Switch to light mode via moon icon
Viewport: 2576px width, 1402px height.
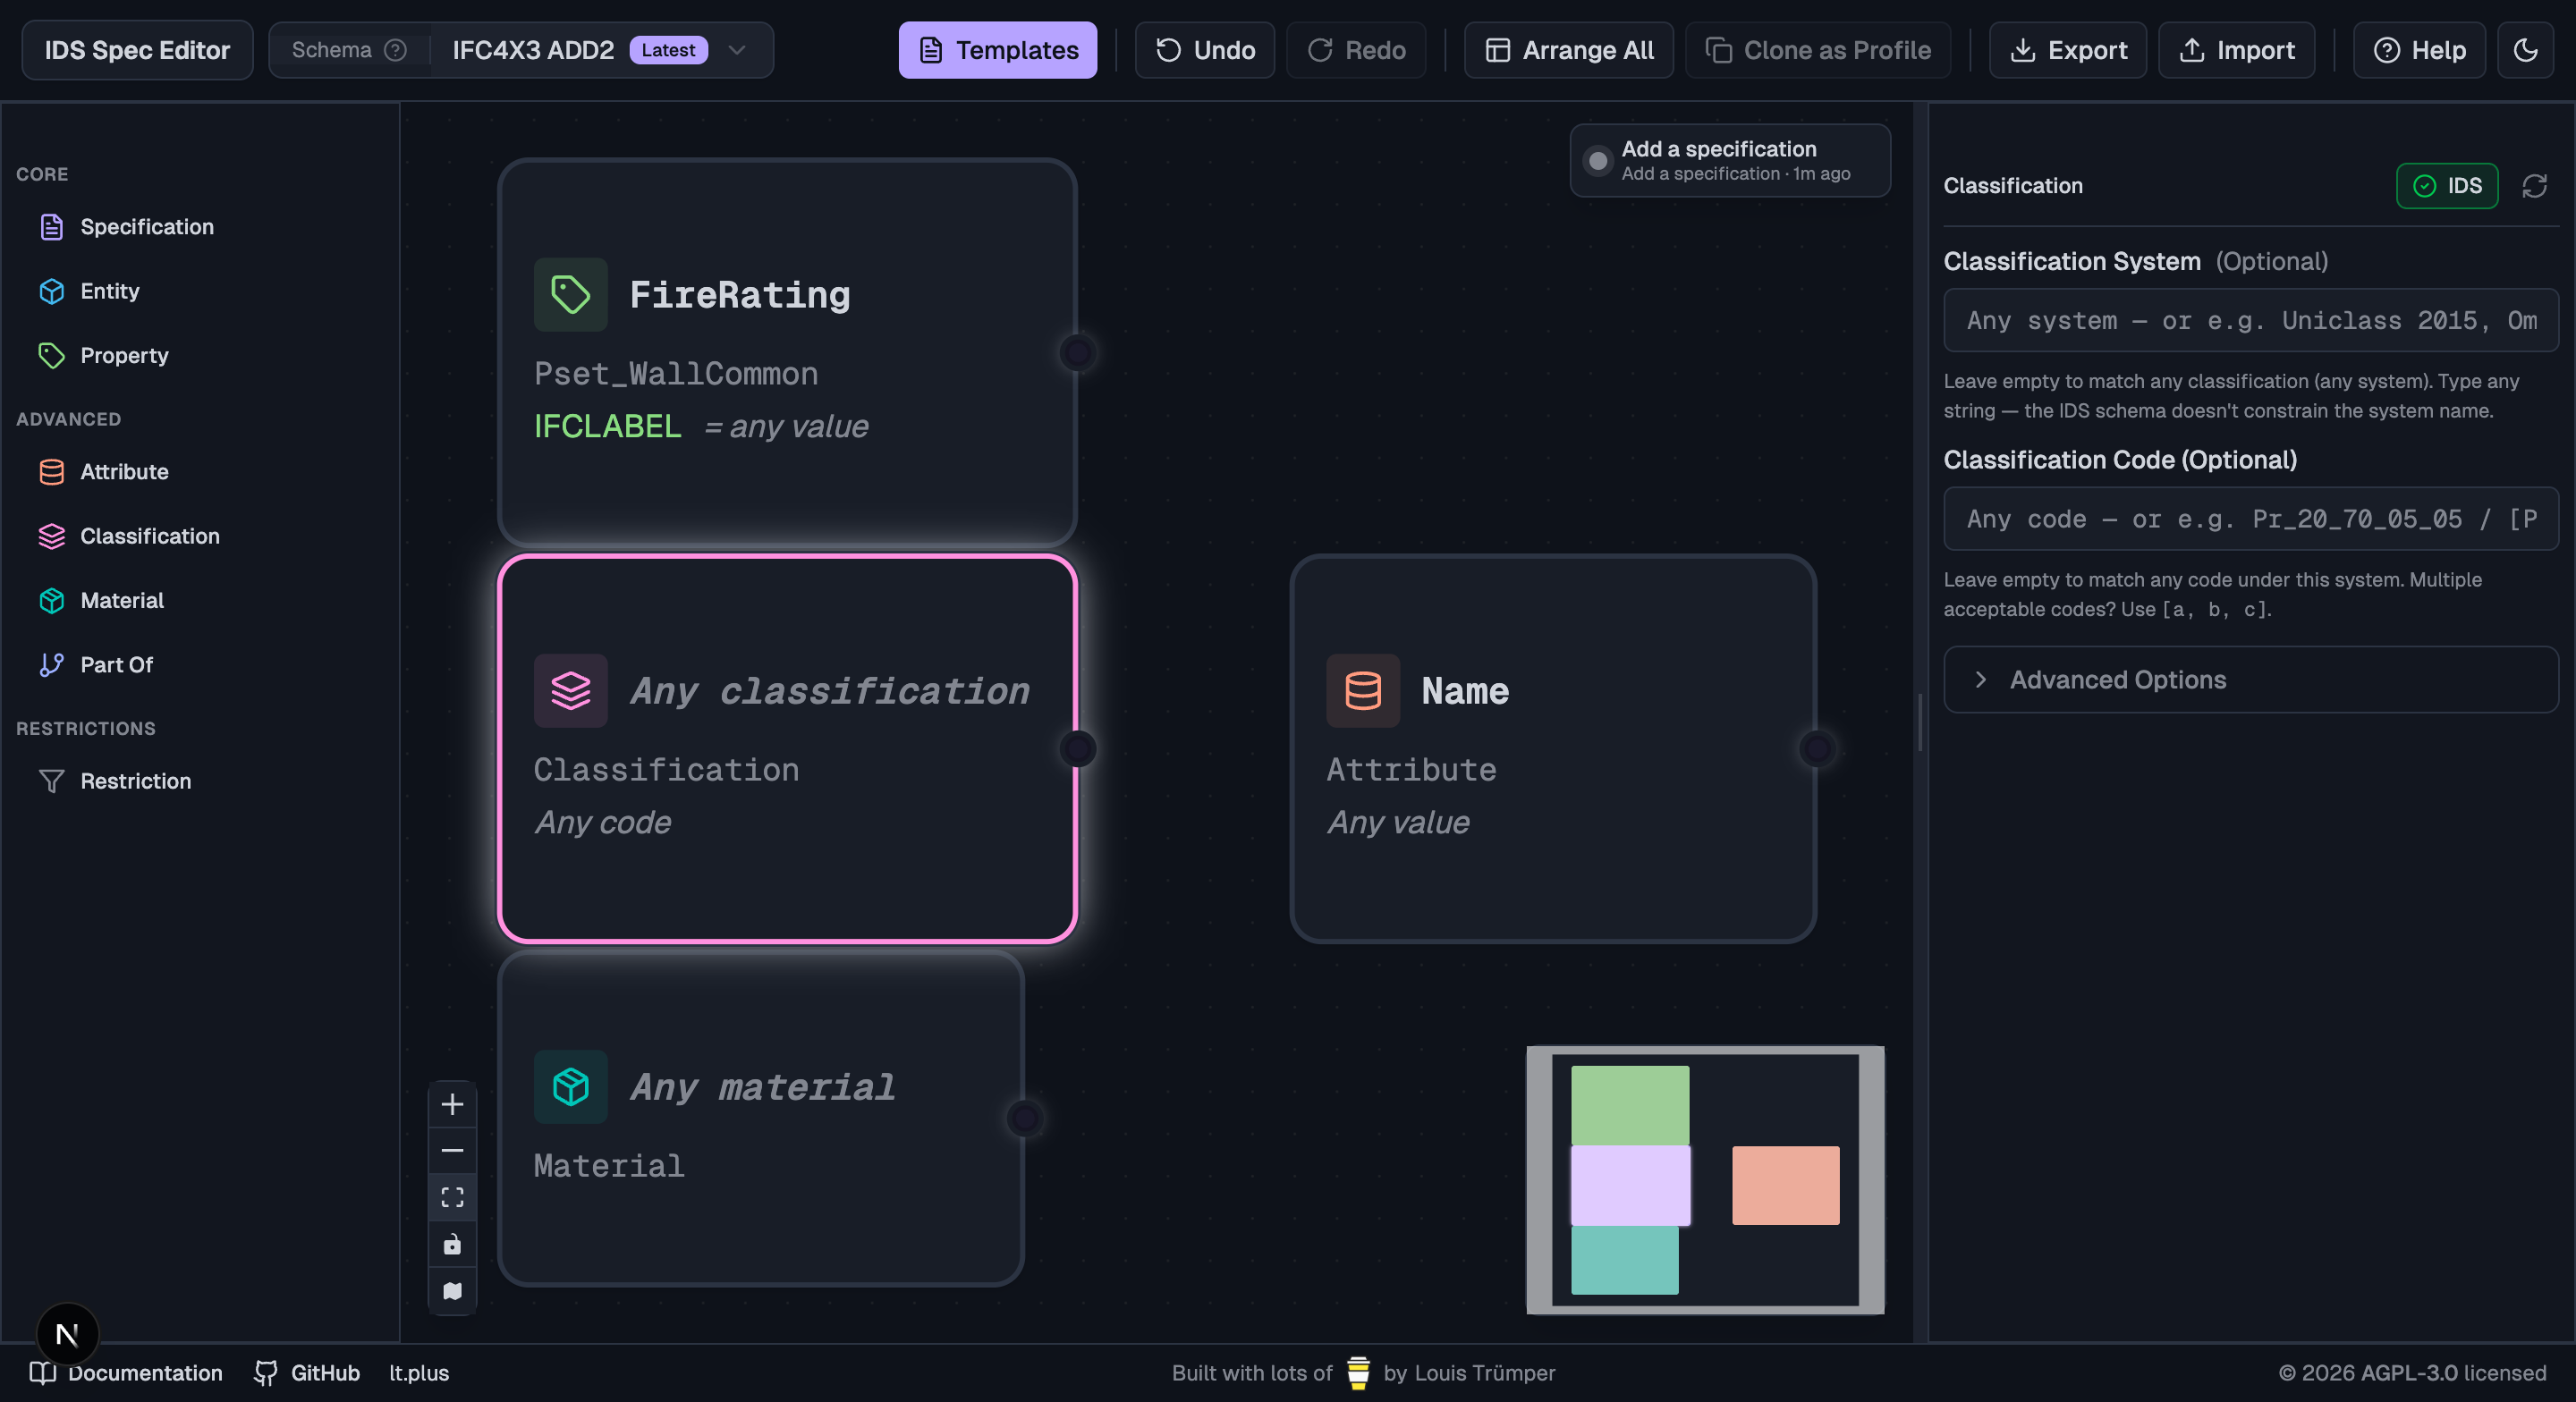2525,50
